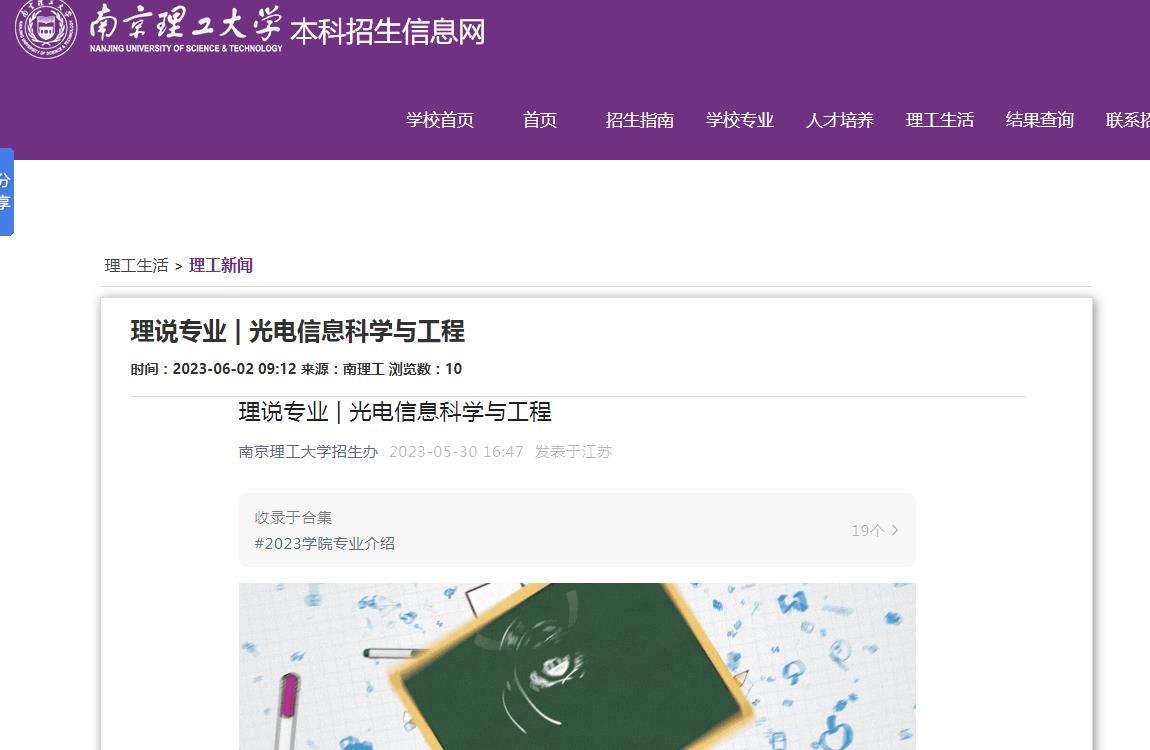Screen dimensions: 1150x750
Task: Click the 本科招生信息网 site heading
Action: [387, 32]
